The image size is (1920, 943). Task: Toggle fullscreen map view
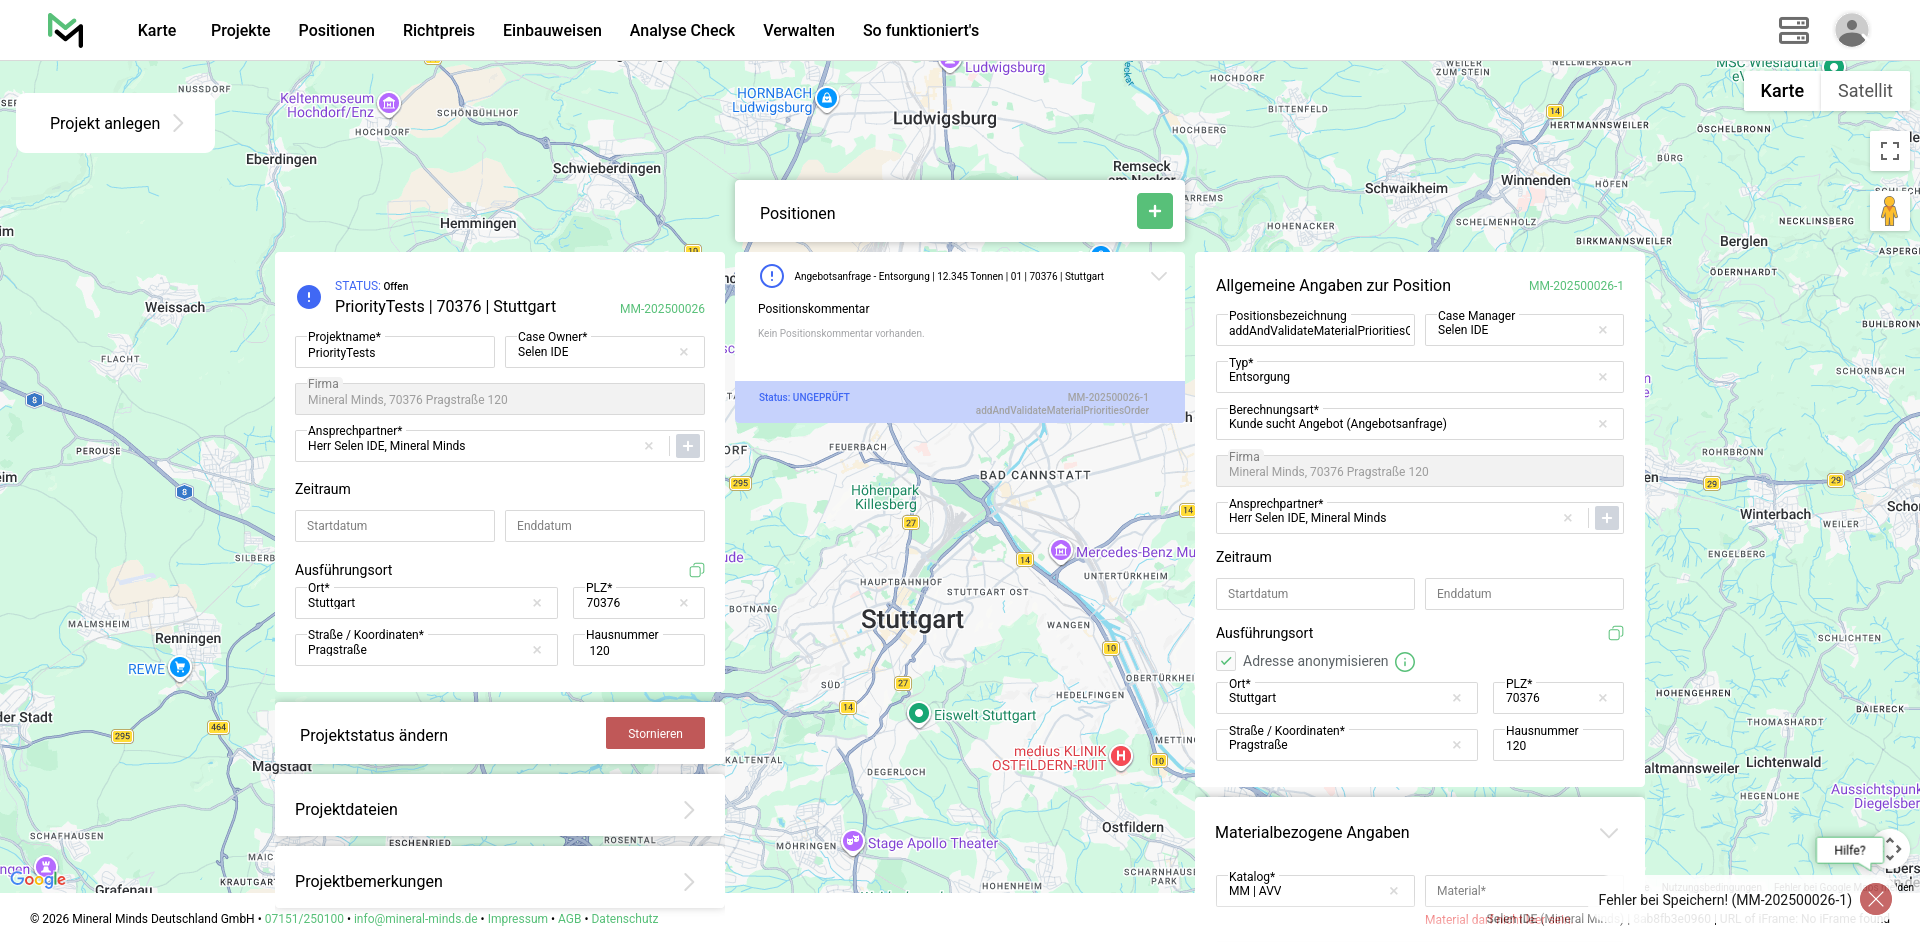click(x=1889, y=151)
